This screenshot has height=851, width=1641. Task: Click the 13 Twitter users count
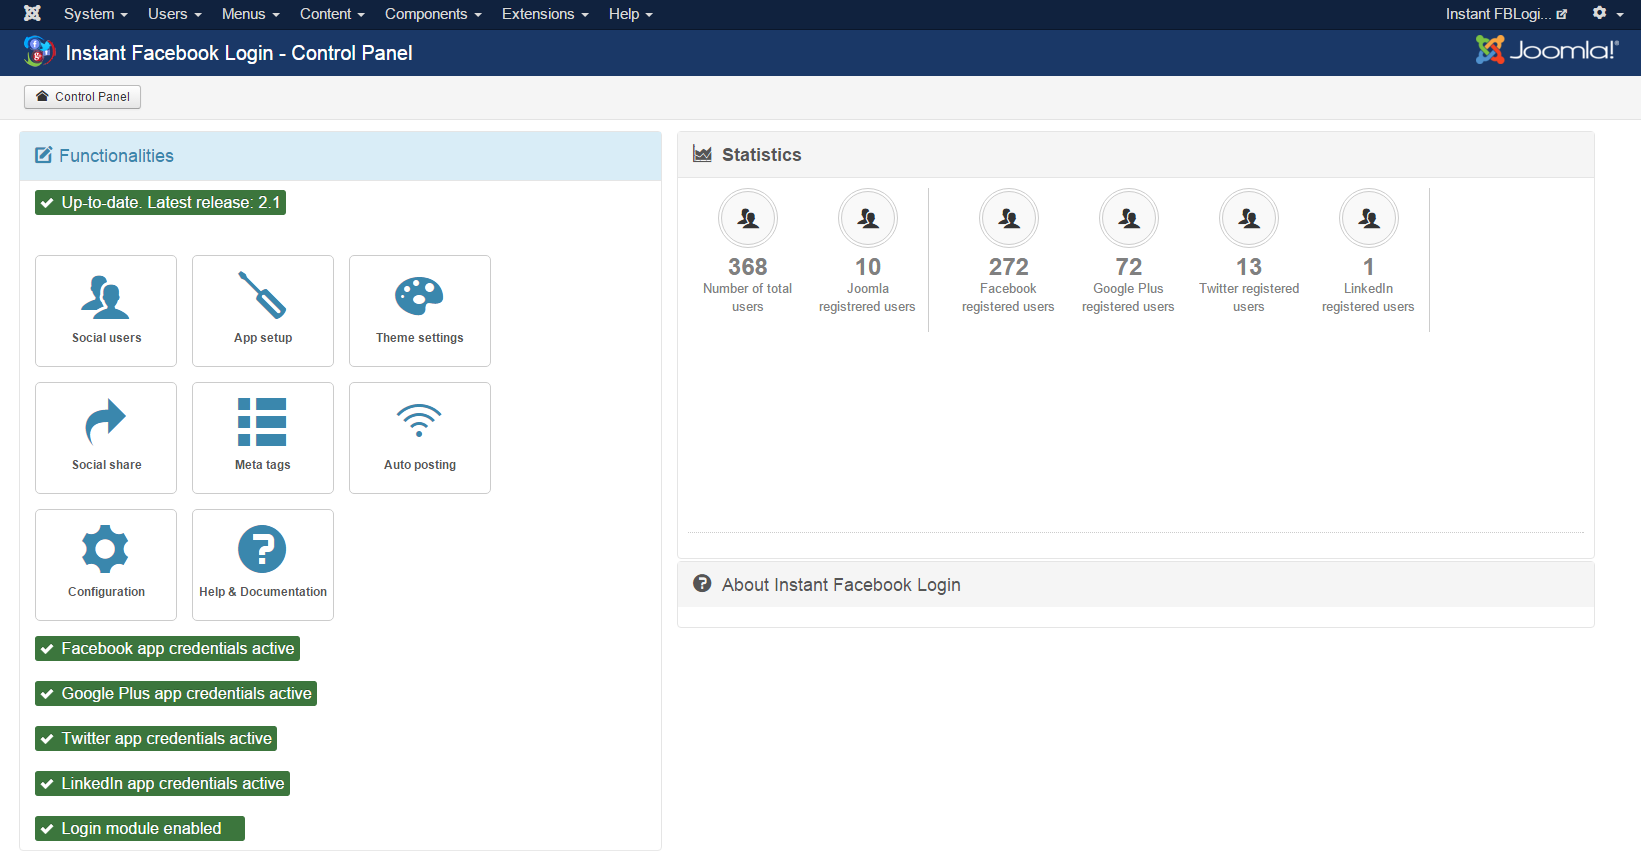click(1249, 267)
